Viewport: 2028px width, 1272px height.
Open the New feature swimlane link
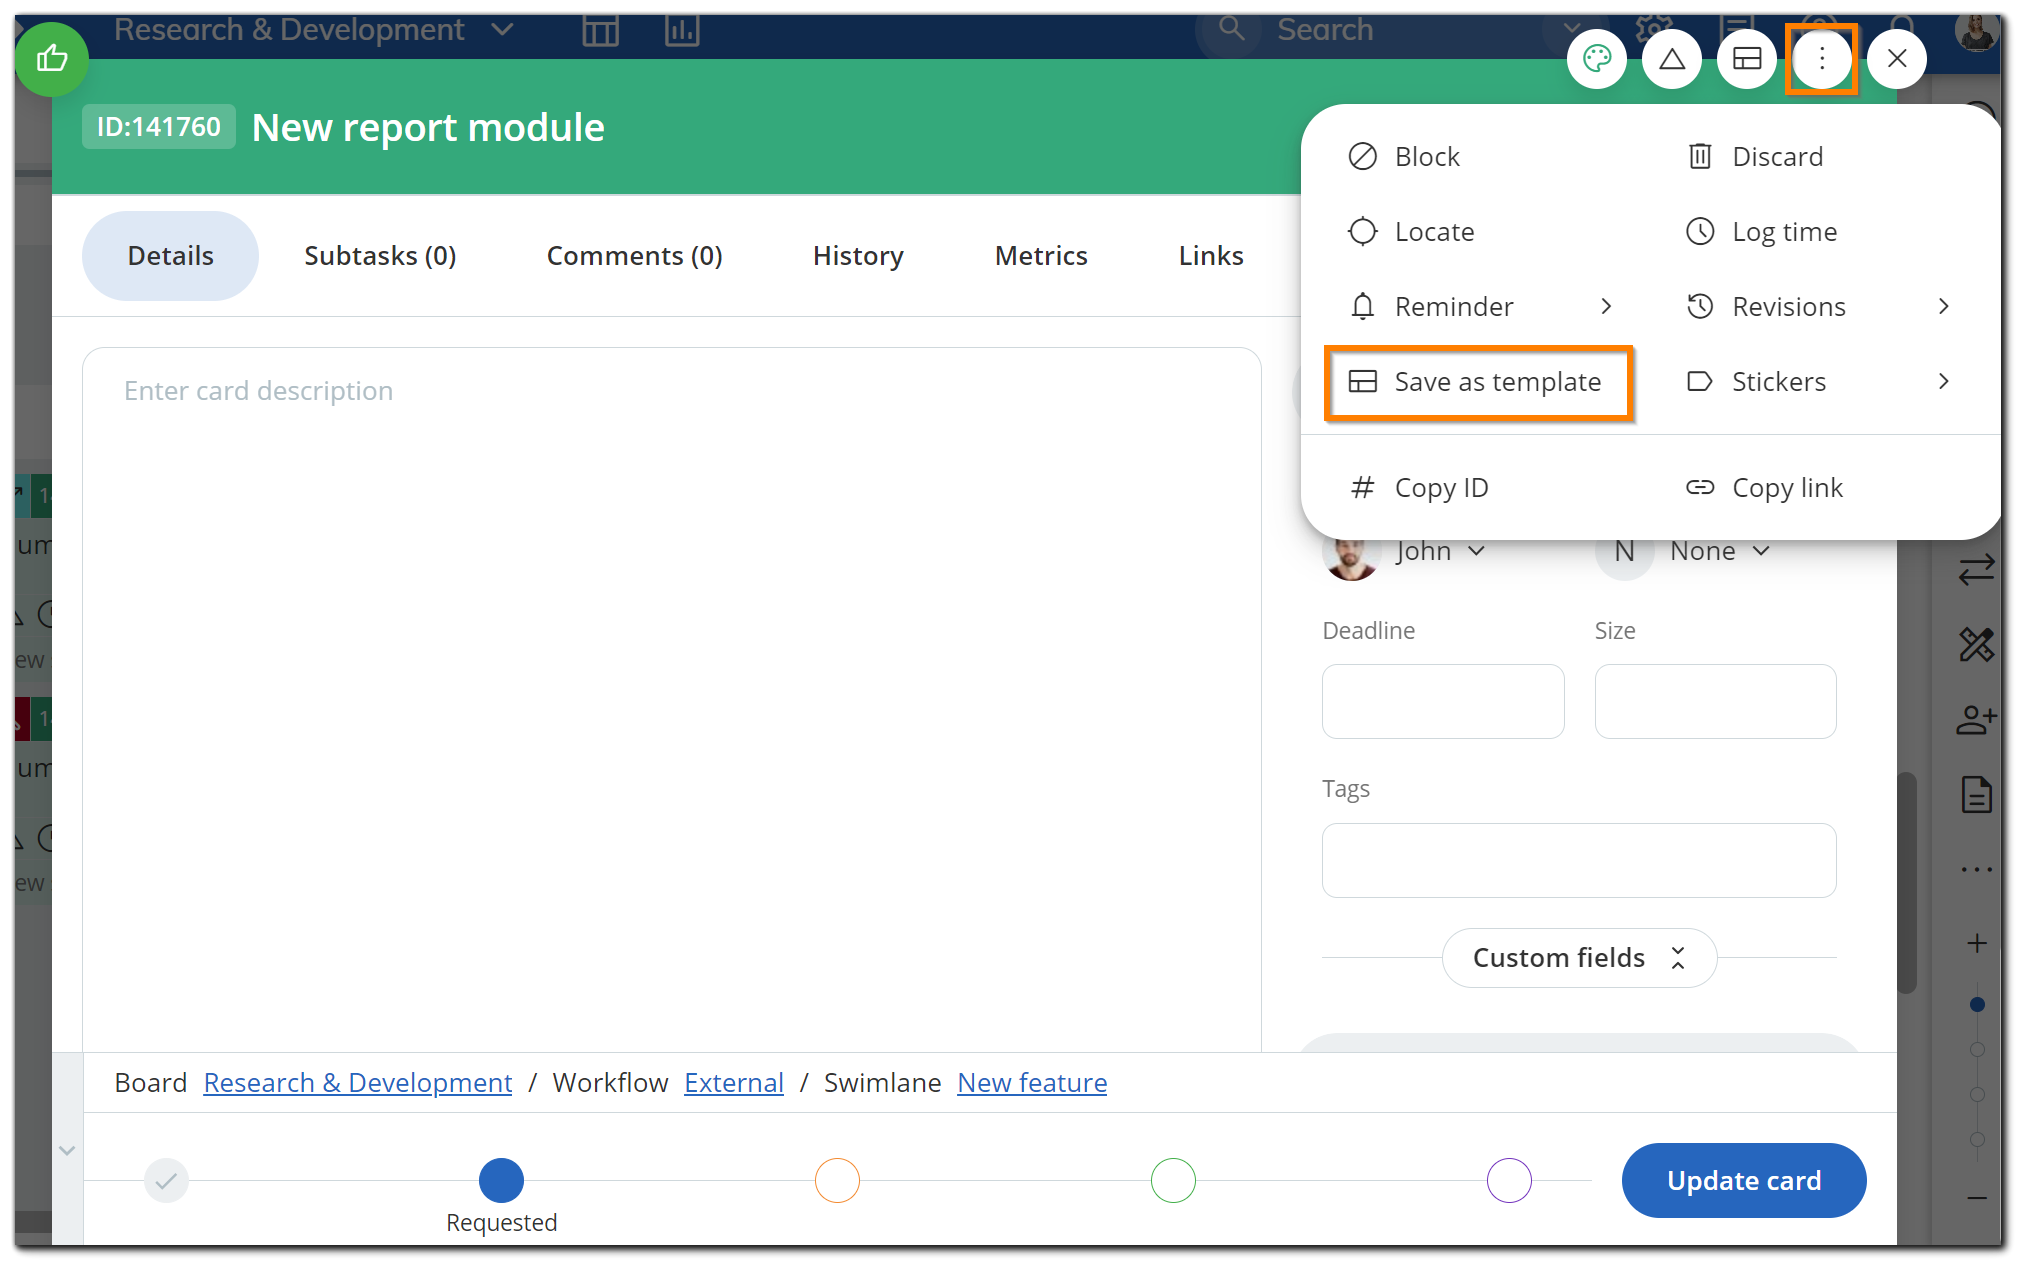(x=1032, y=1082)
